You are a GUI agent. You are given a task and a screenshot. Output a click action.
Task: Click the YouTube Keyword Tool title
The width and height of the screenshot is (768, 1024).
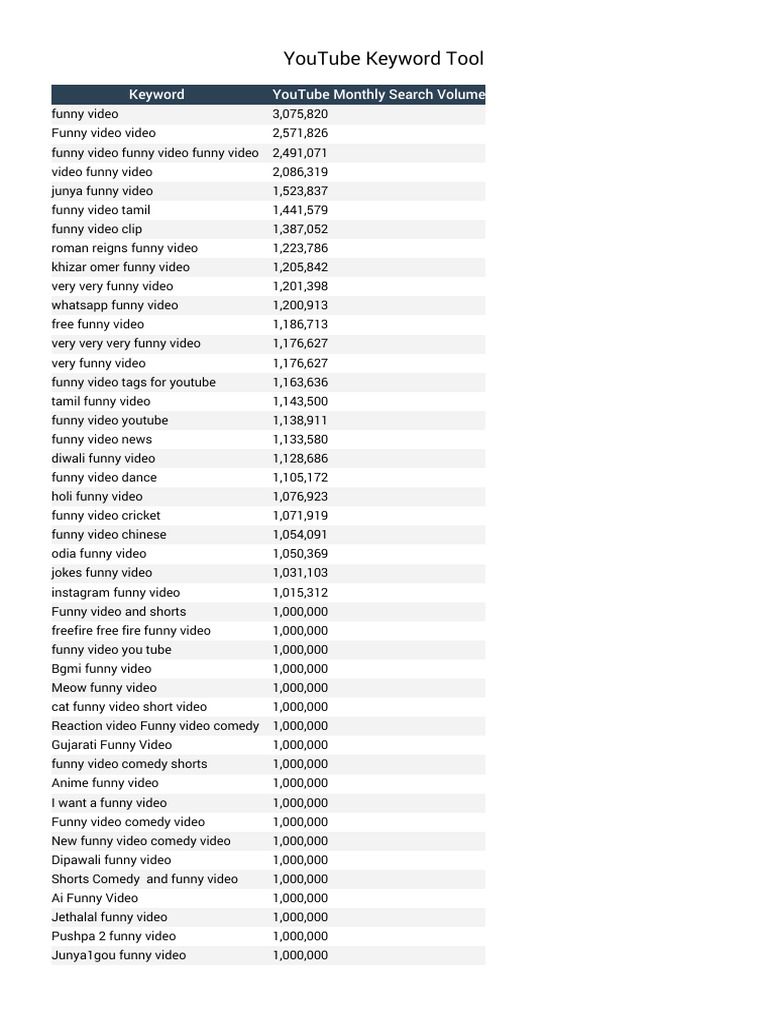tap(383, 59)
